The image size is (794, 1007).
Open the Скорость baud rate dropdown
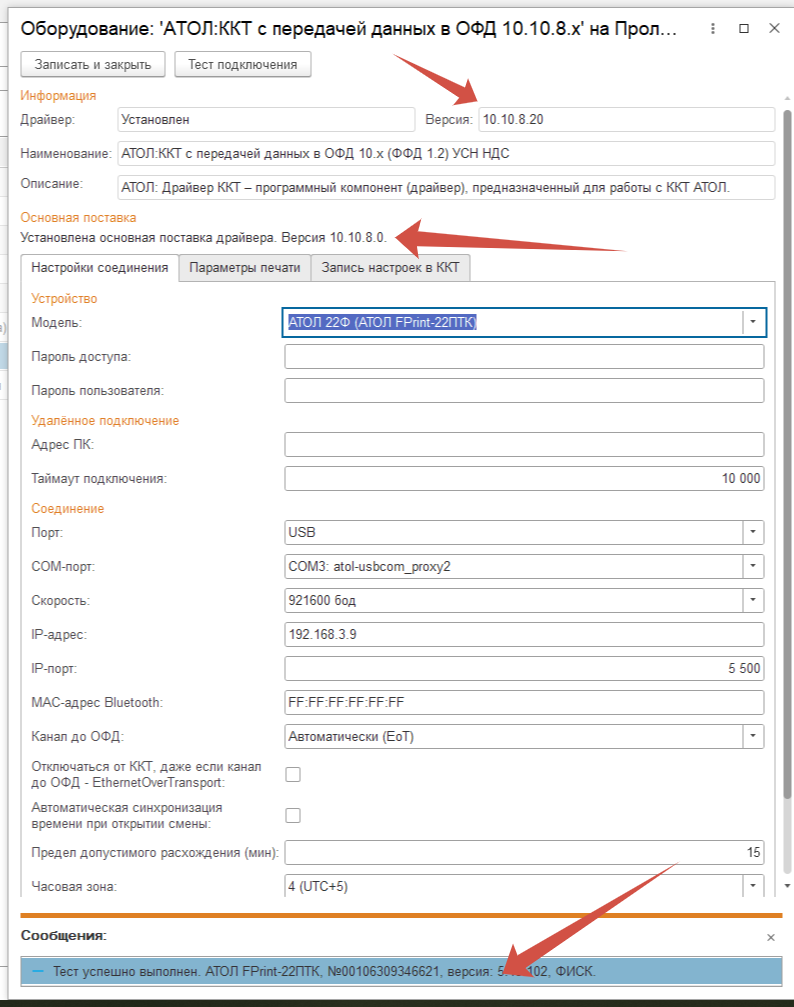coord(753,600)
